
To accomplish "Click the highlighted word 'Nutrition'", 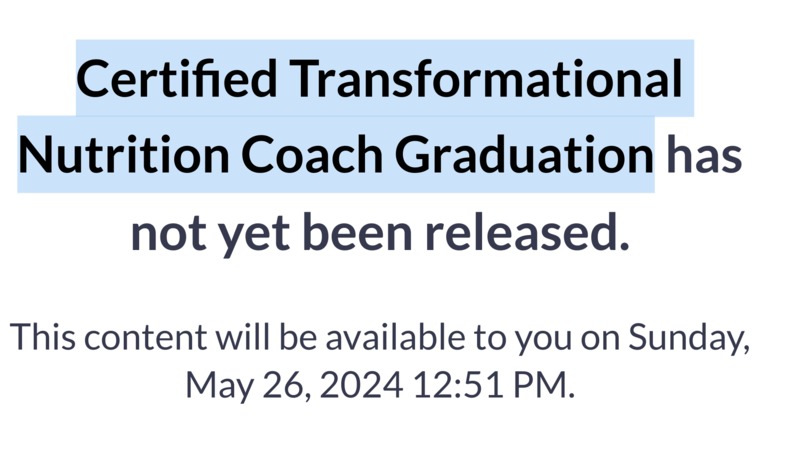I will coord(123,155).
